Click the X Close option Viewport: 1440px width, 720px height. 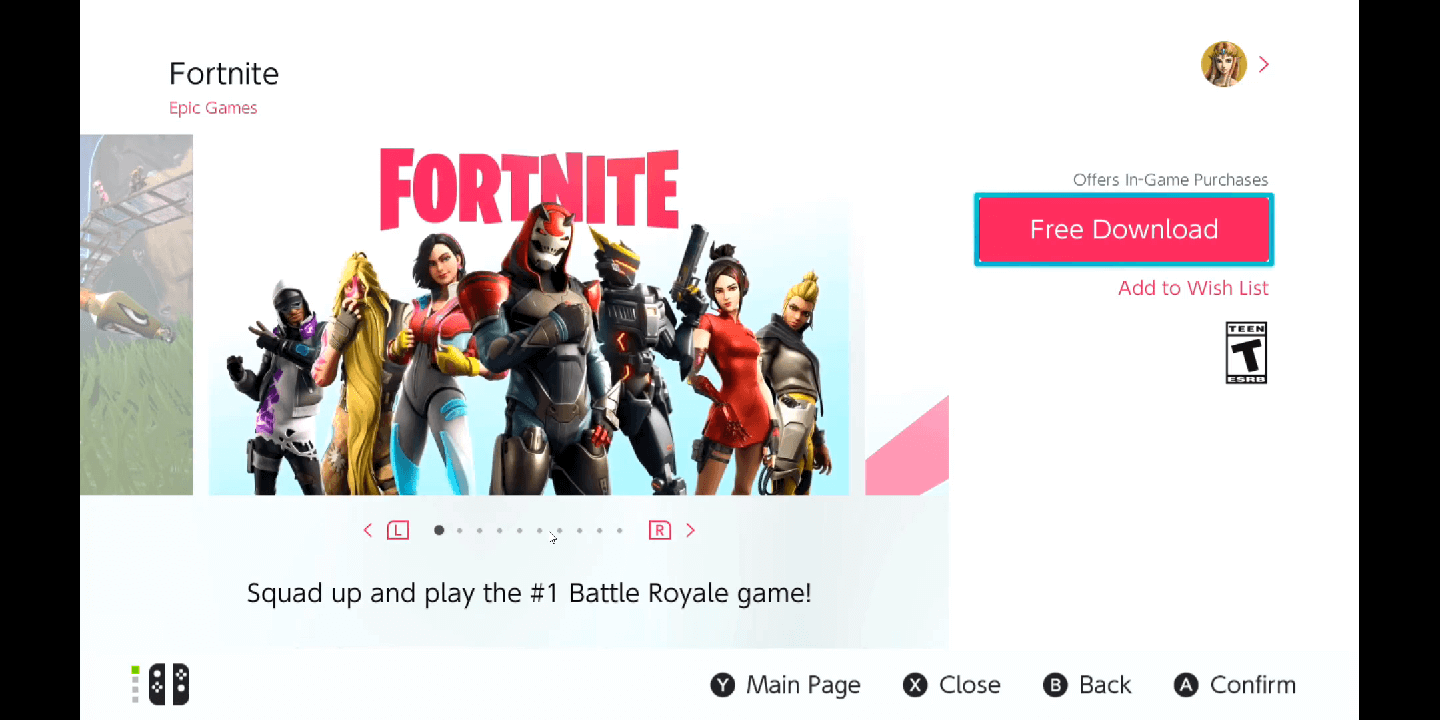coord(951,685)
